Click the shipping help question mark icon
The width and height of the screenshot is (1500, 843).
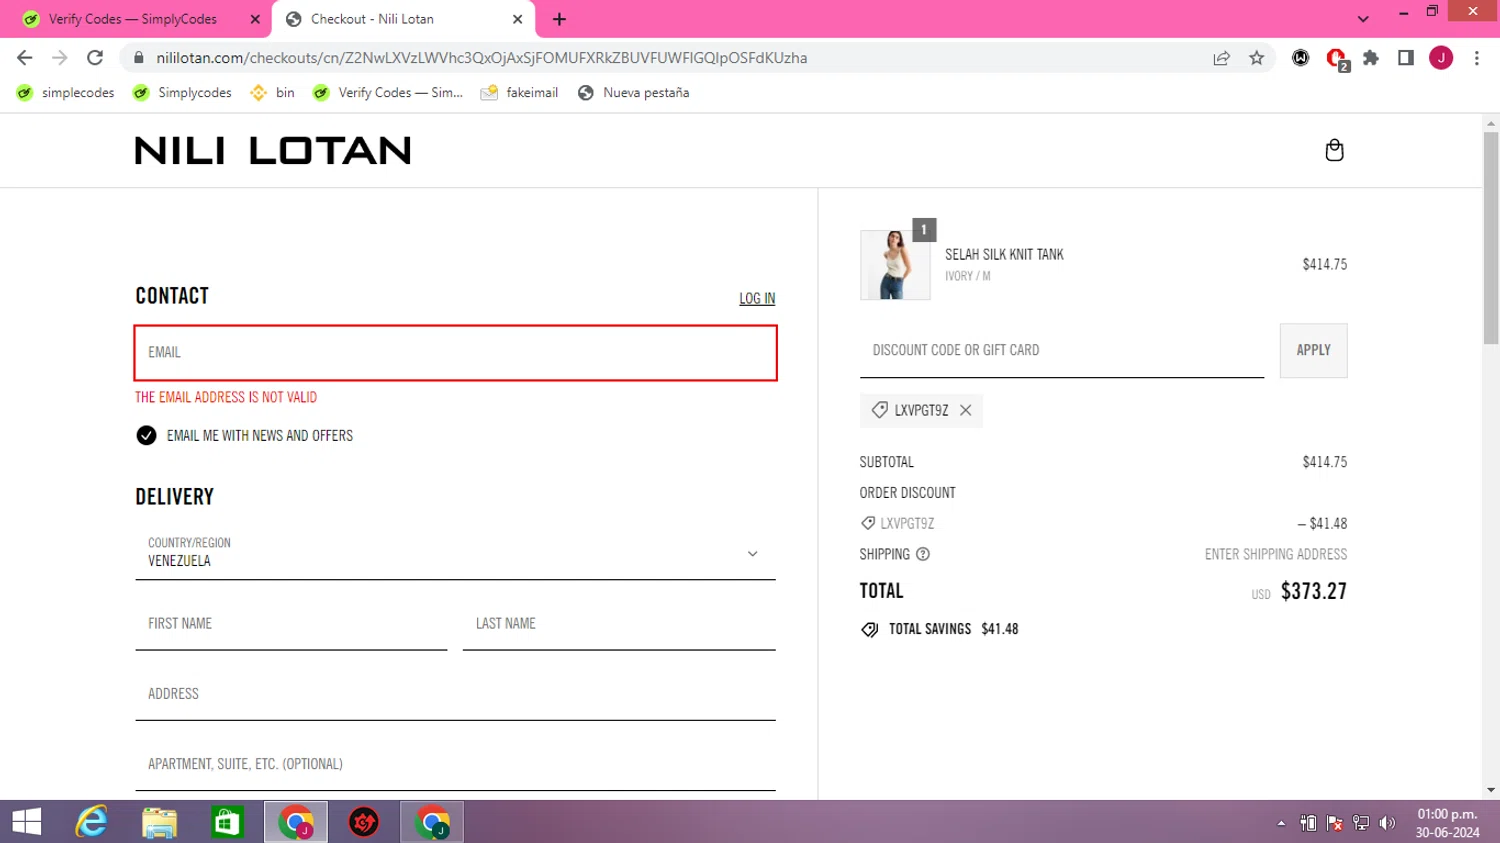pyautogui.click(x=923, y=554)
